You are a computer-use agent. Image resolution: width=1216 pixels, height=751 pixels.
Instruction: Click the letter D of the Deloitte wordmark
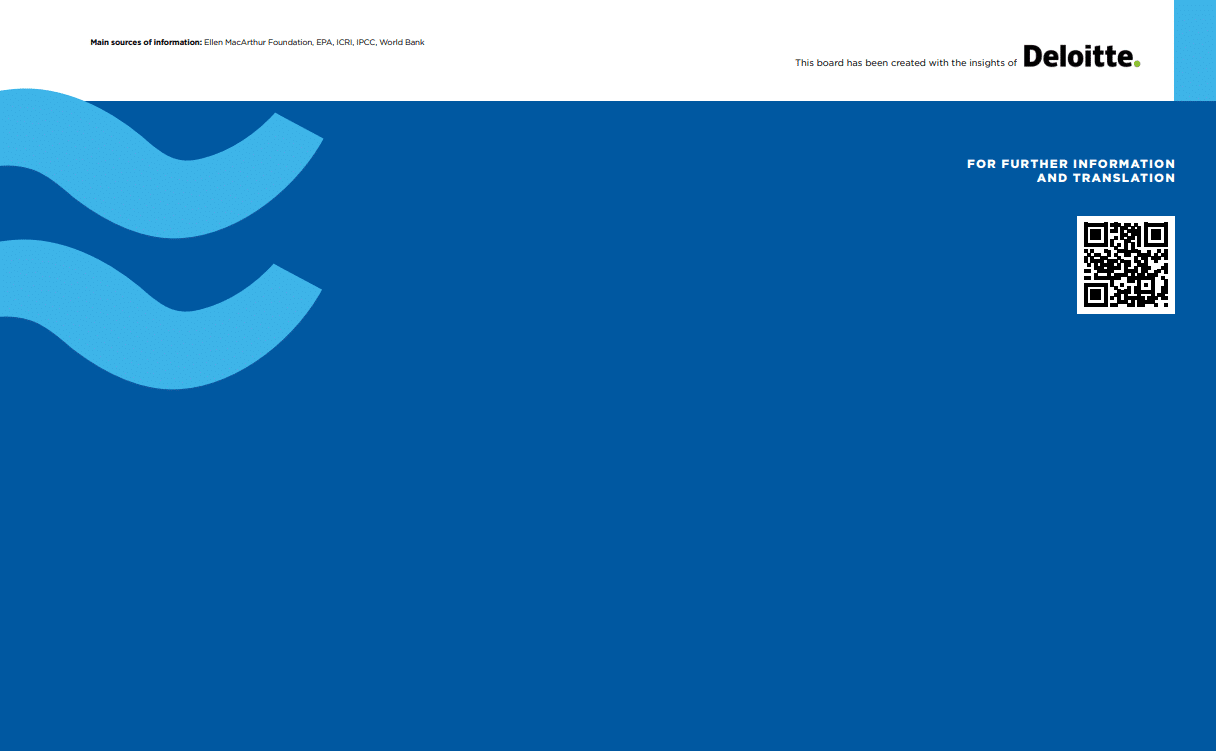pyautogui.click(x=1033, y=57)
